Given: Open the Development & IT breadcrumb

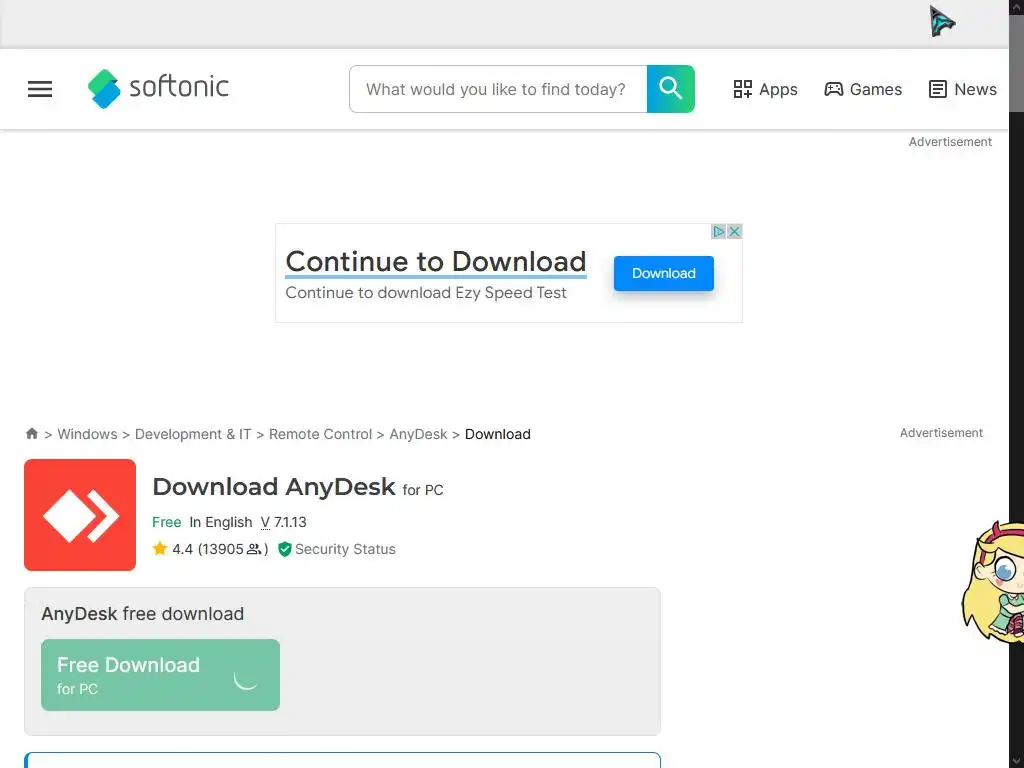Looking at the screenshot, I should (x=193, y=434).
